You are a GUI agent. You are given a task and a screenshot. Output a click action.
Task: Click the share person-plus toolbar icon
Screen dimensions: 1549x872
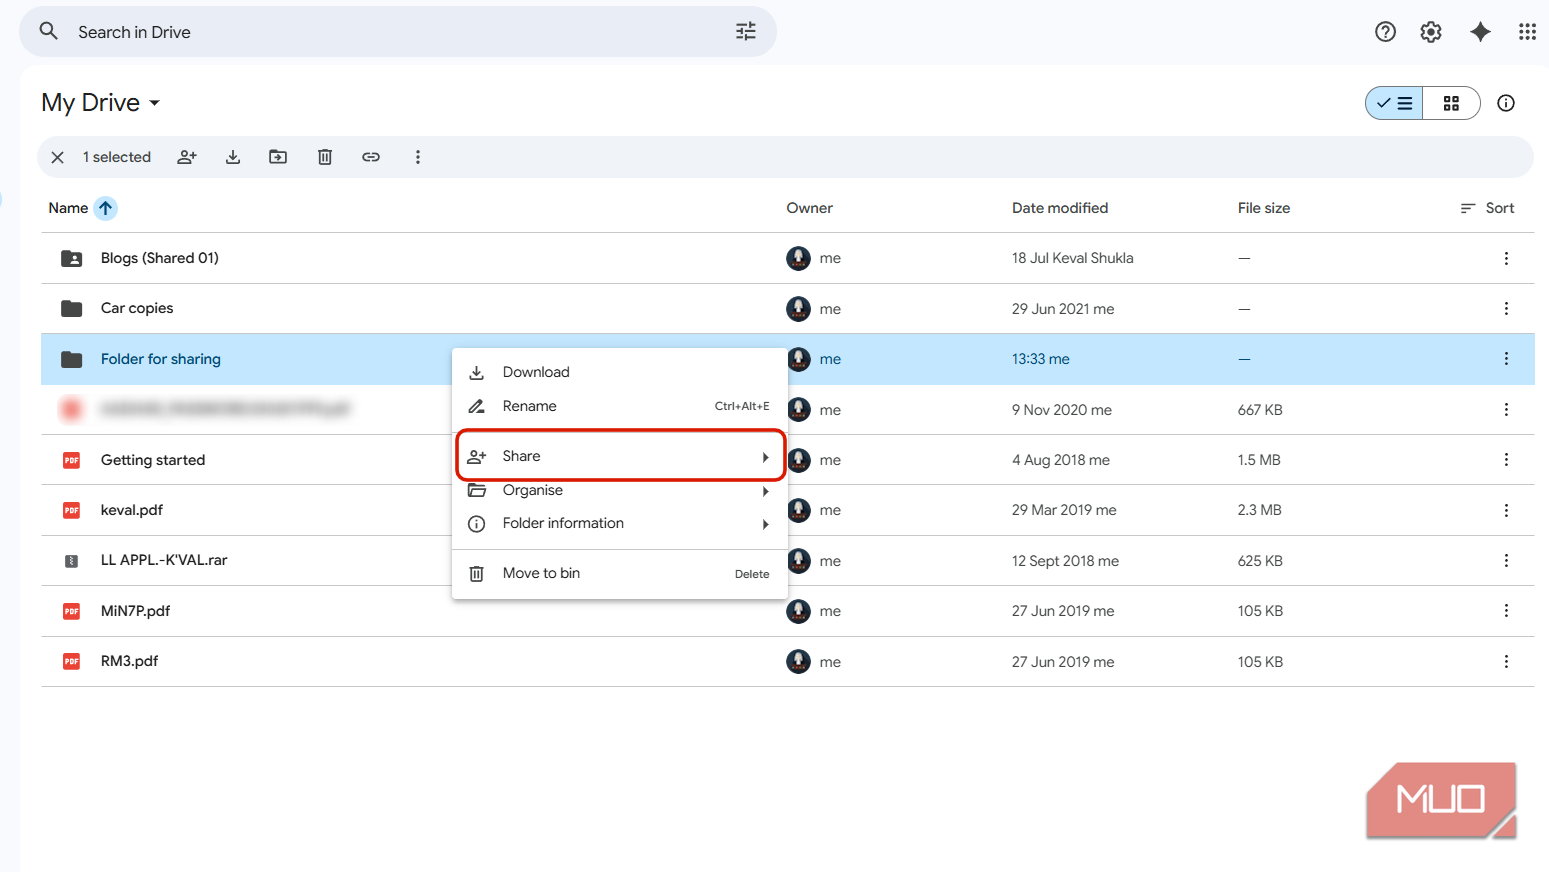pyautogui.click(x=187, y=157)
